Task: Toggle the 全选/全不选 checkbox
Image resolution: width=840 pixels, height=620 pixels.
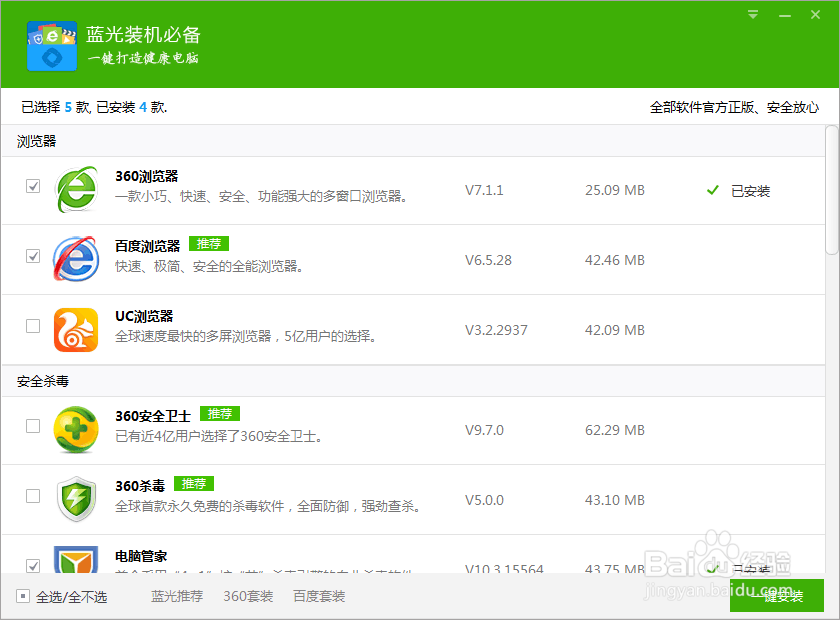Action: tap(23, 596)
